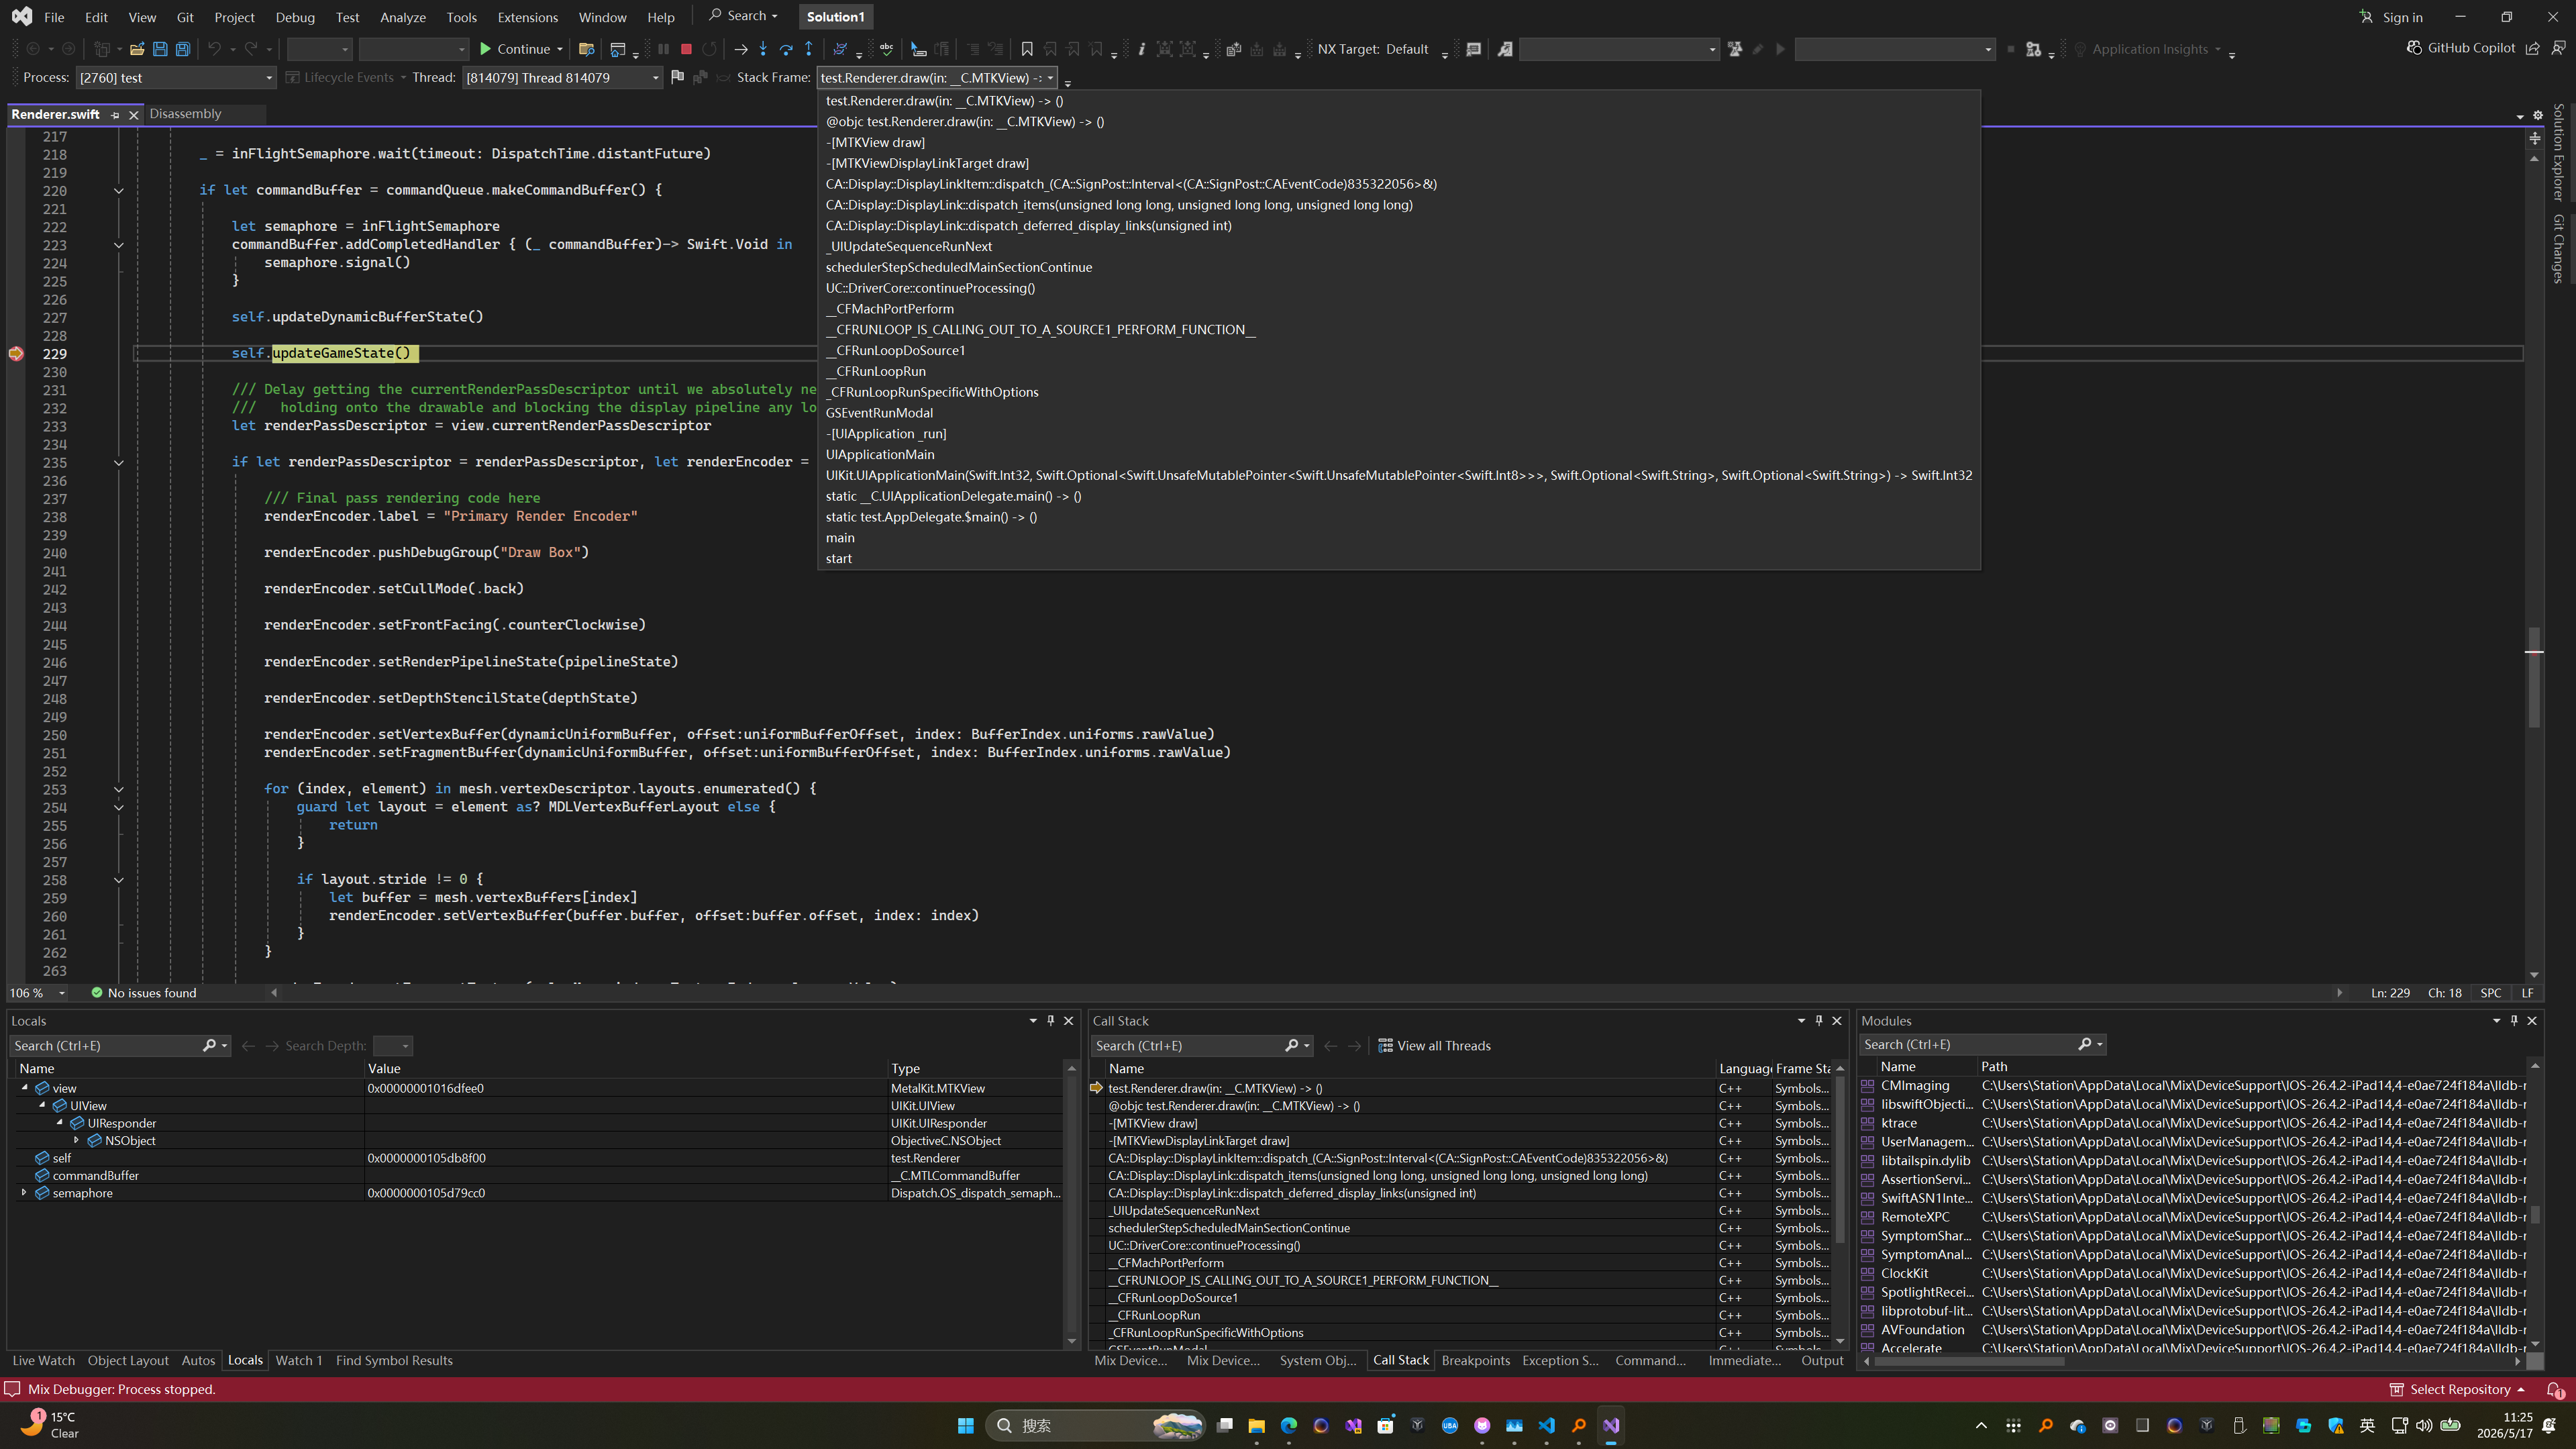
Task: Open the Extensions menu
Action: 527,17
